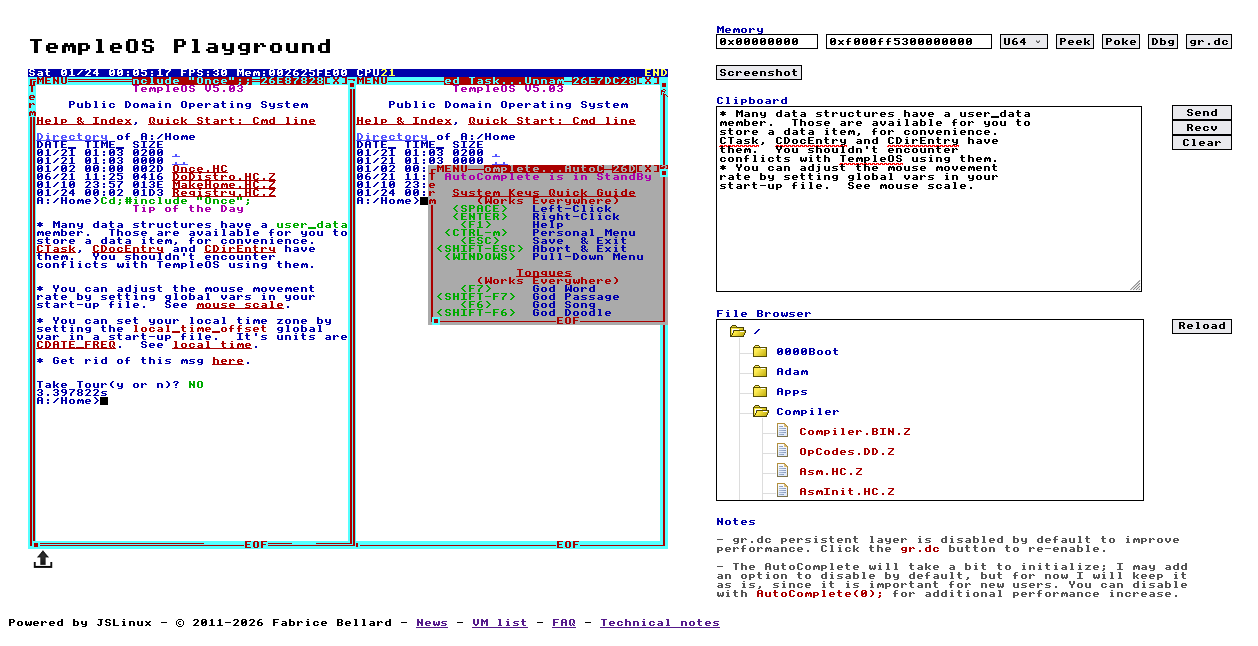Click Quick Start: Cmd line in left terminal
Screen dimensions: 1258x646
(232, 121)
